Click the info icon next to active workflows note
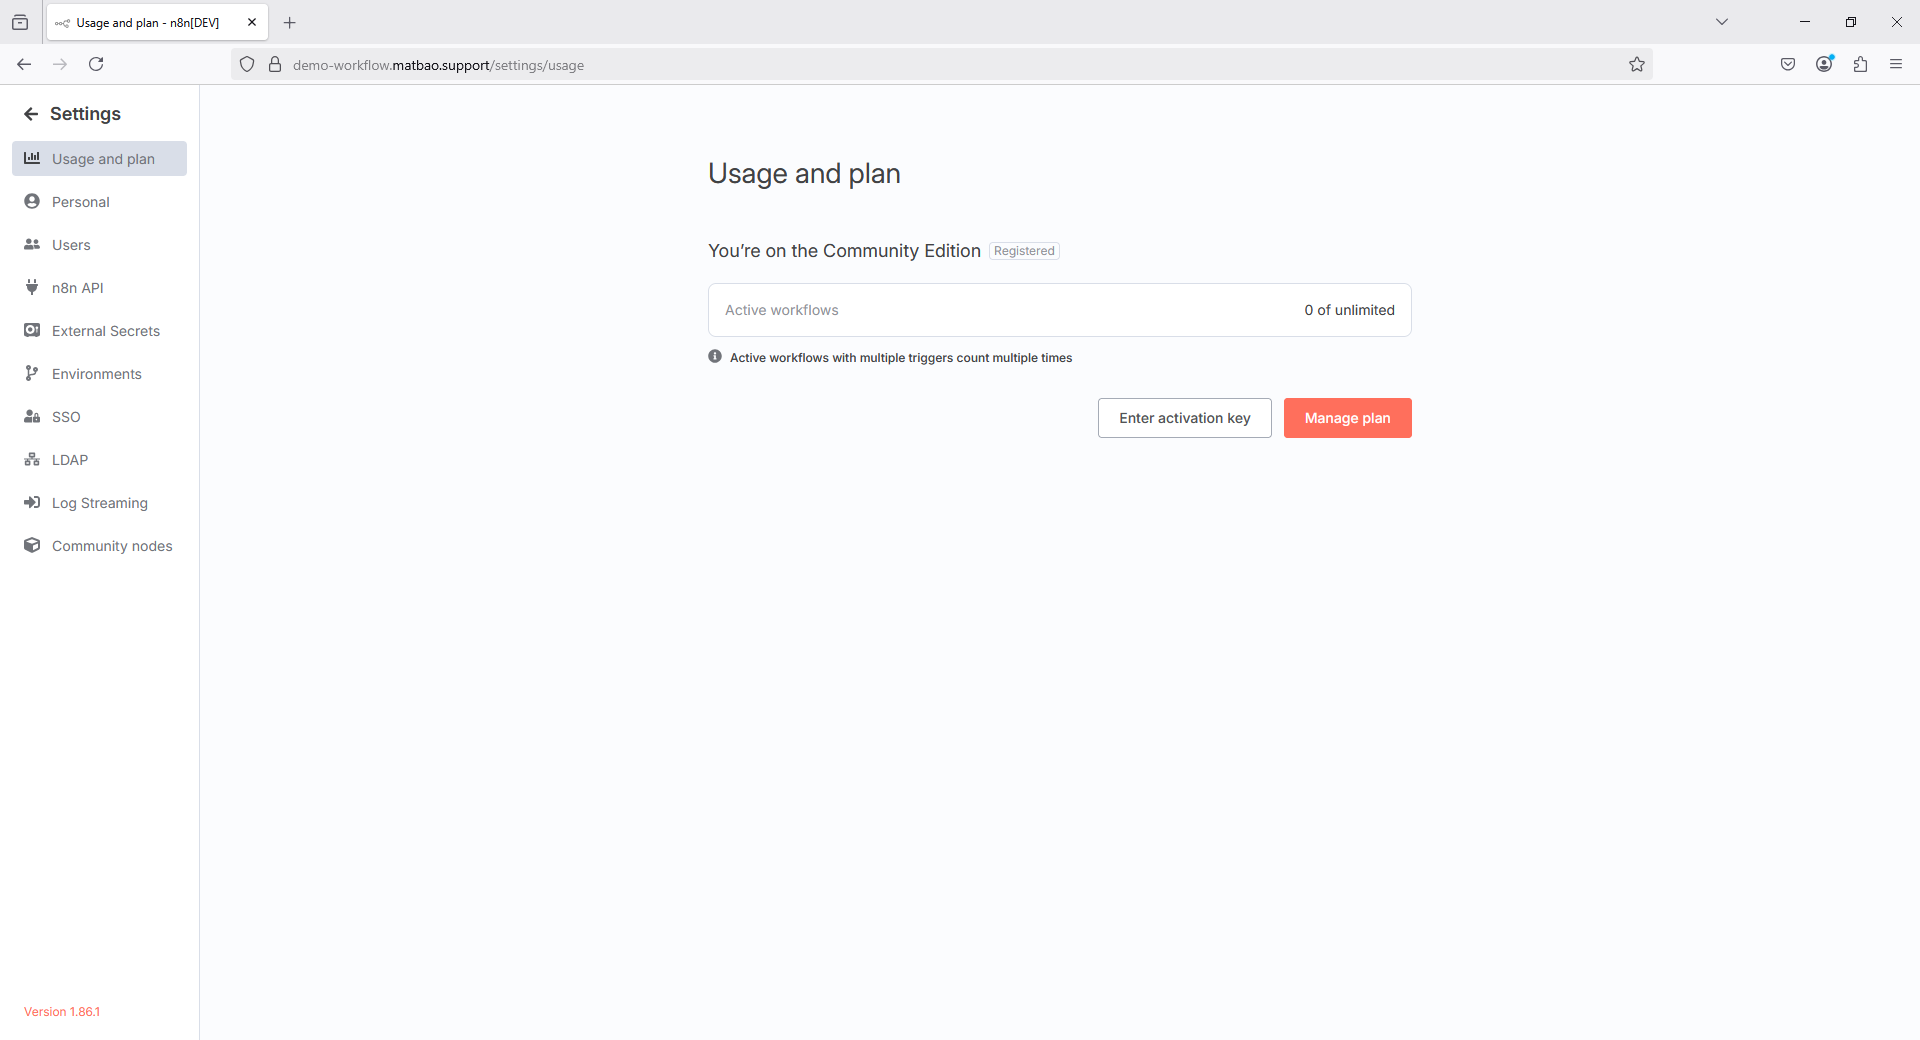 pyautogui.click(x=715, y=357)
